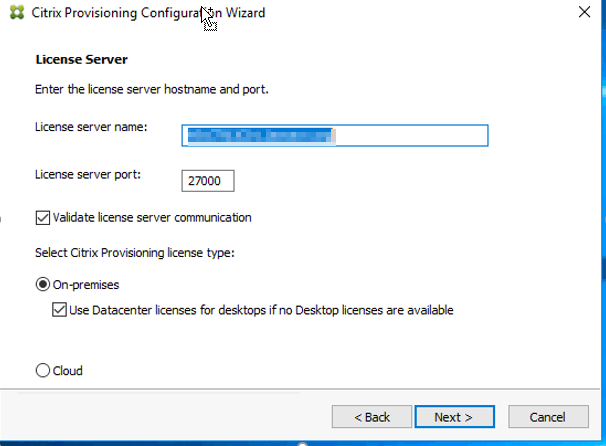The image size is (606, 446).
Task: Click the 'License server port:' label
Action: point(88,174)
